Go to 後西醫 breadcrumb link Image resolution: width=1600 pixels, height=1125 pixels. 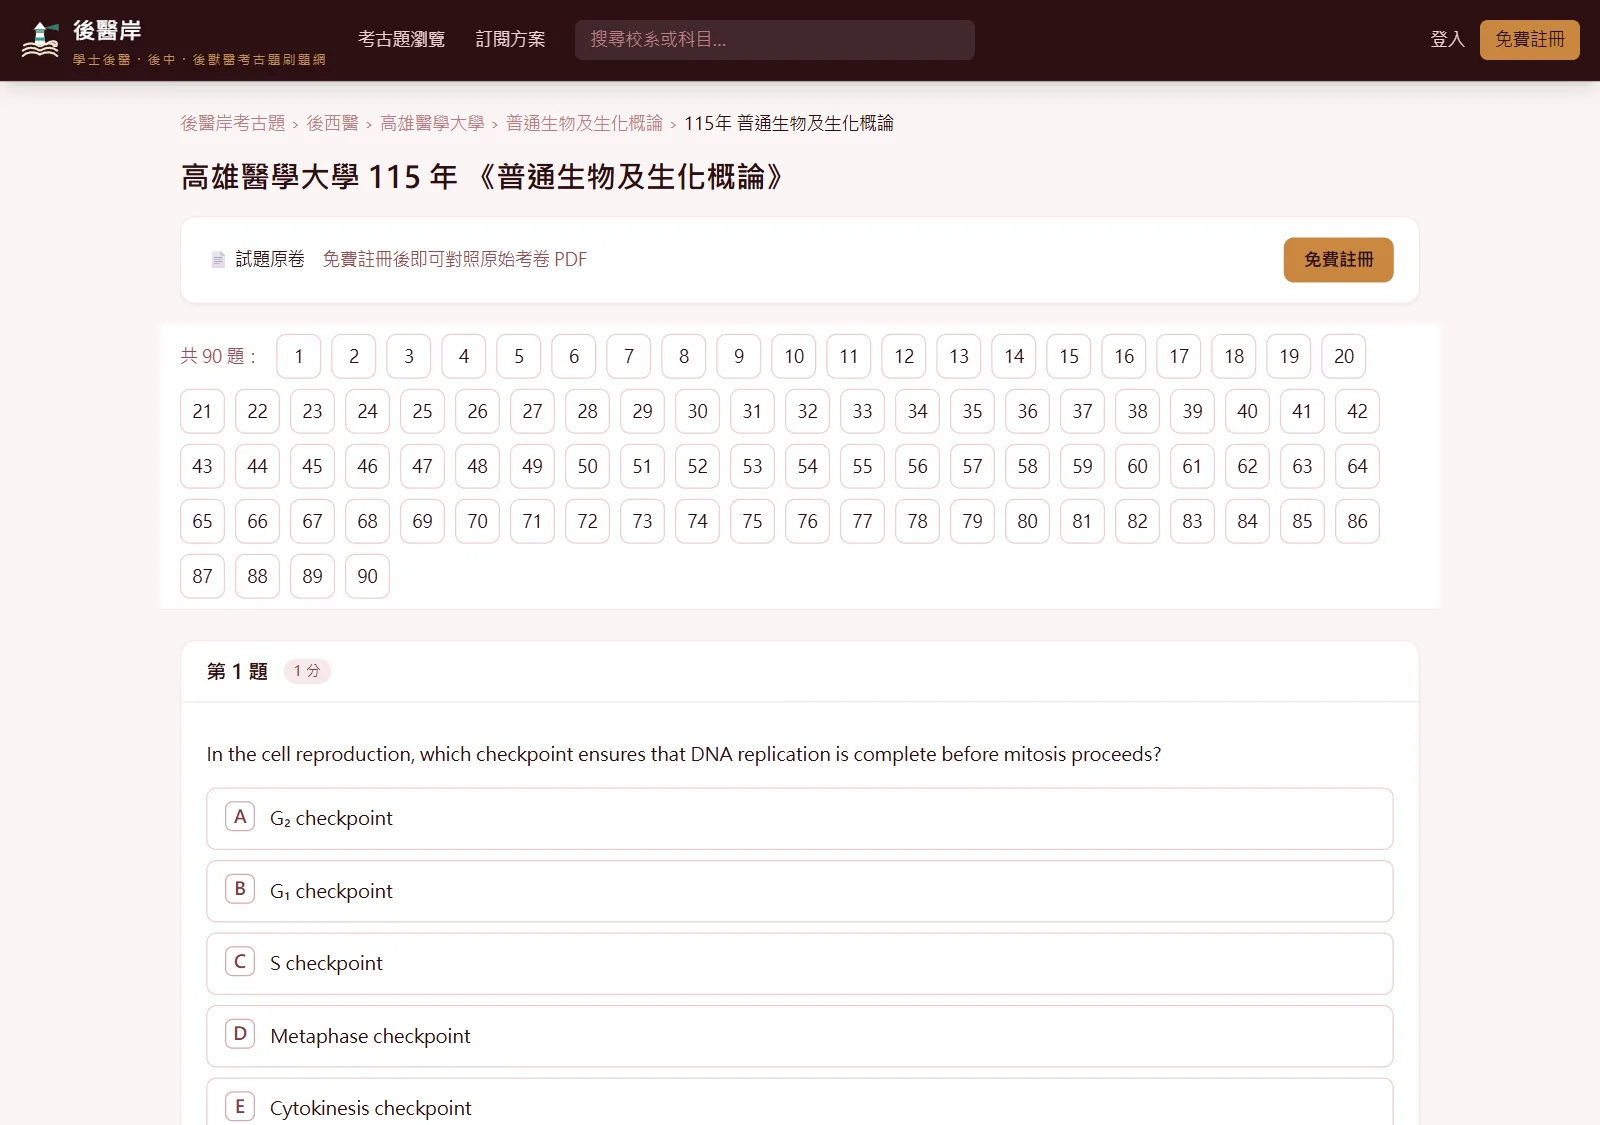pyautogui.click(x=332, y=123)
